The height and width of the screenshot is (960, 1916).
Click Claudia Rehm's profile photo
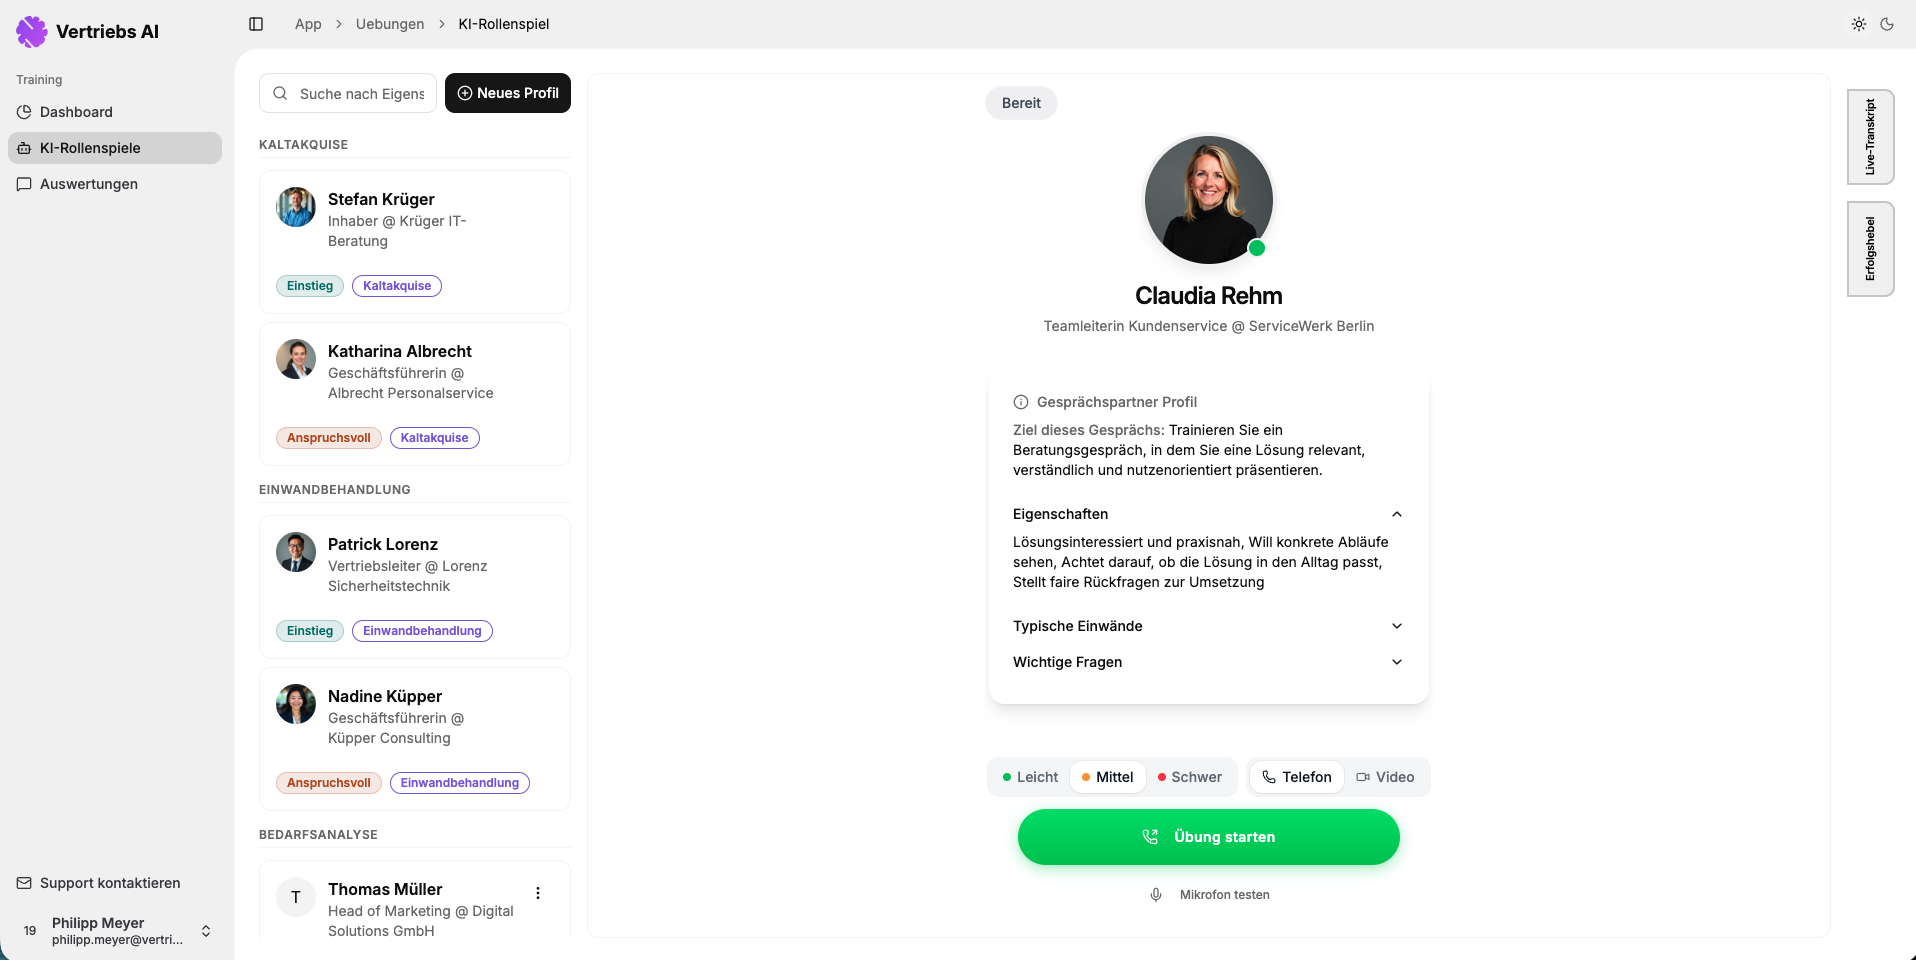tap(1208, 200)
